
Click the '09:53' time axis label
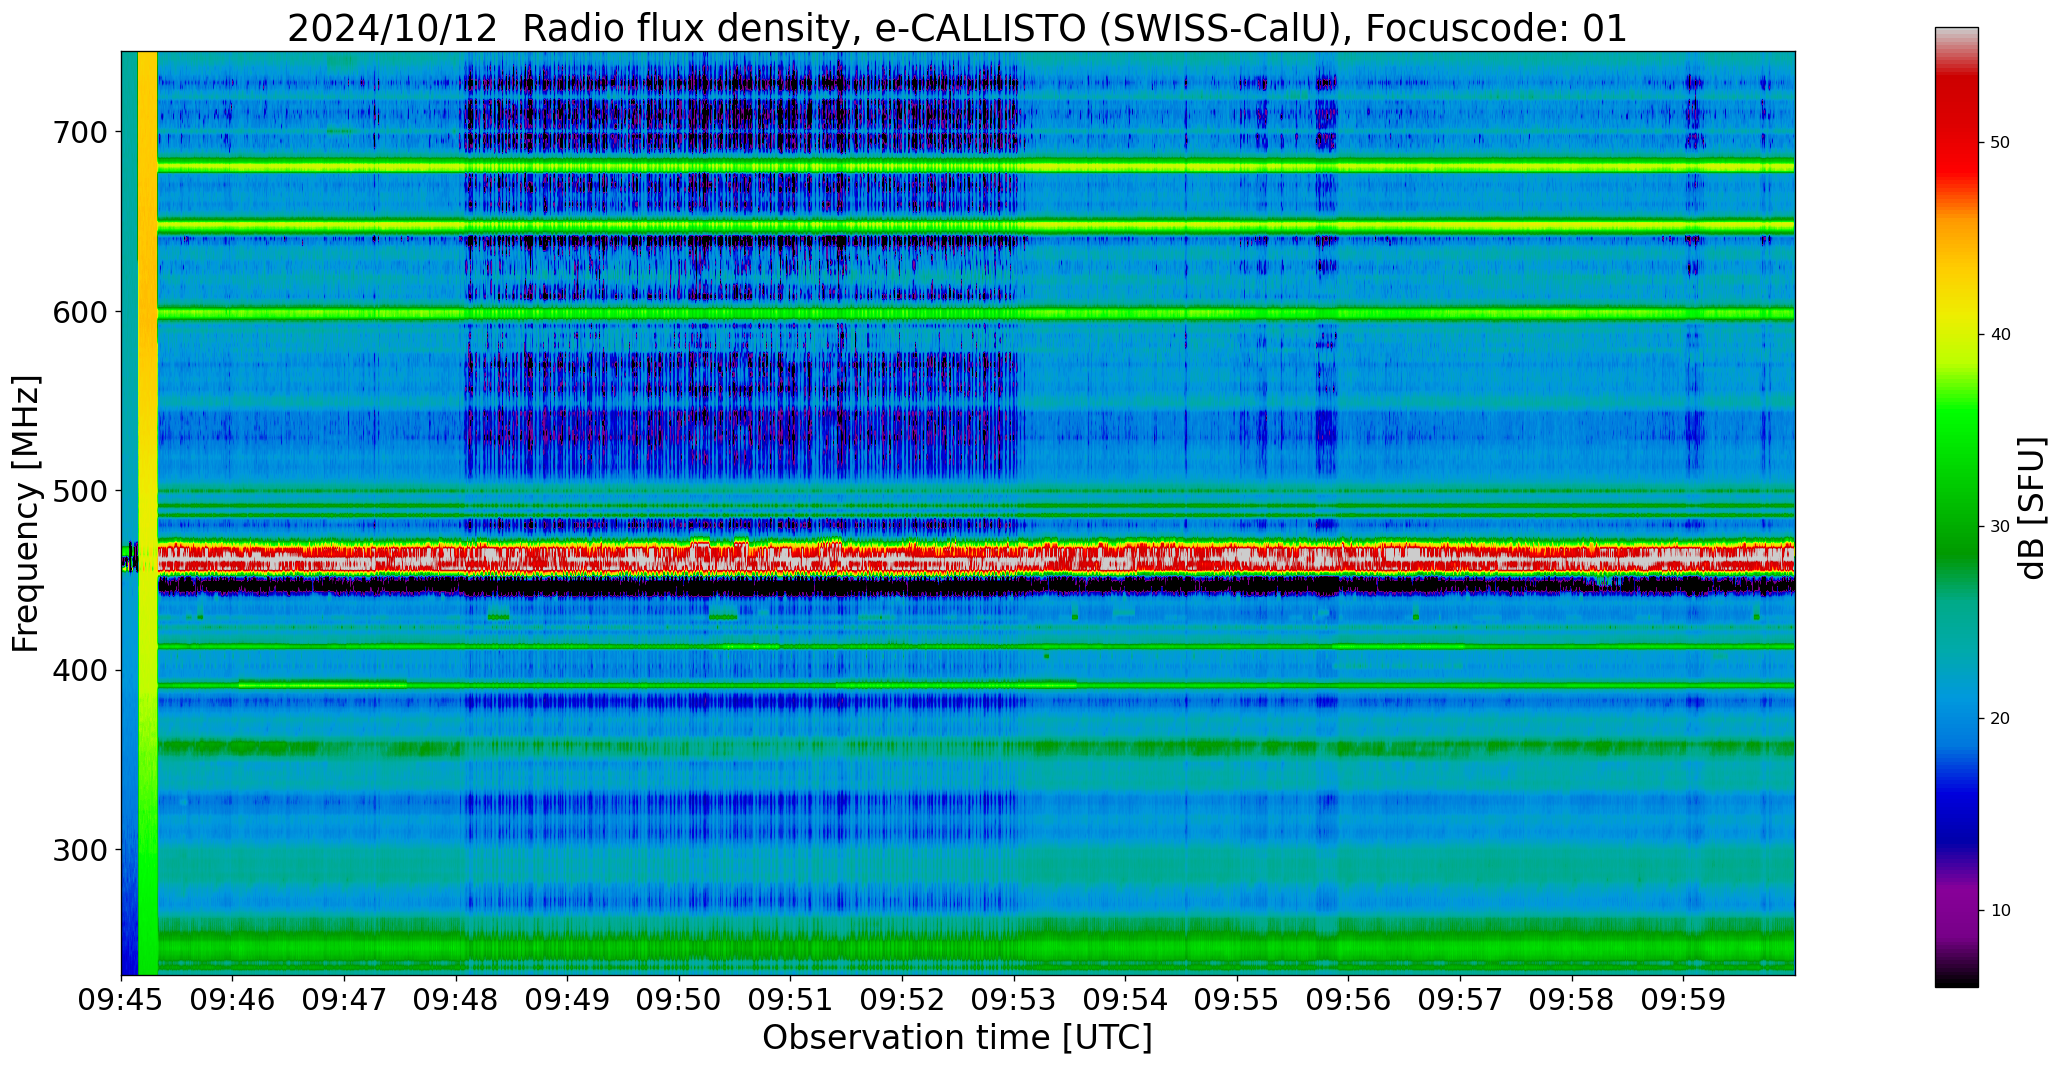pos(1014,1000)
